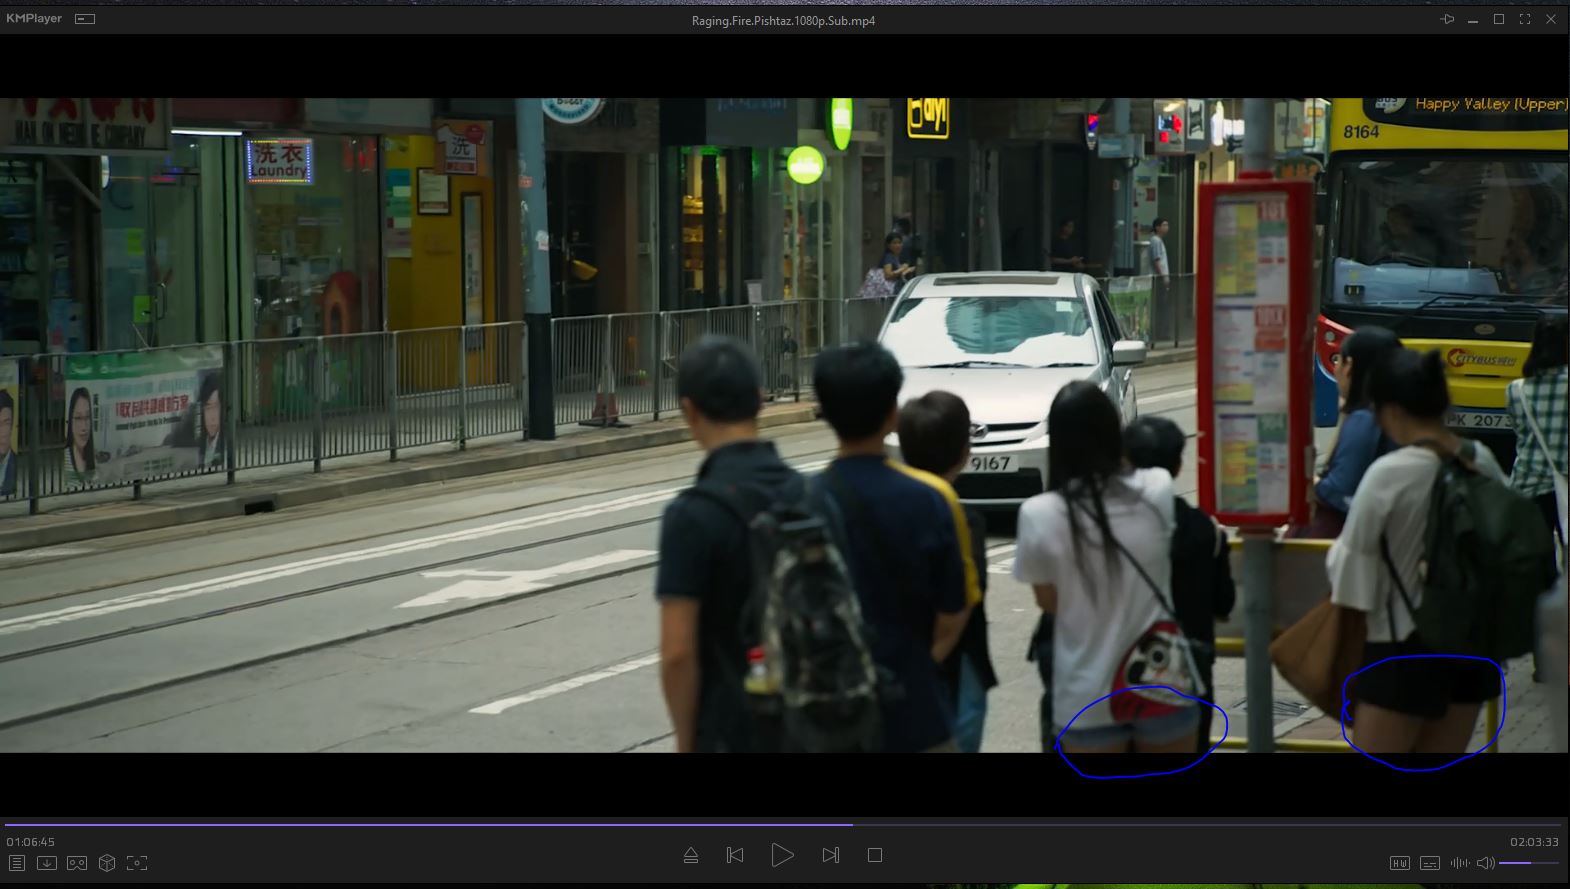Skip to the previous track
This screenshot has width=1570, height=889.
(735, 855)
